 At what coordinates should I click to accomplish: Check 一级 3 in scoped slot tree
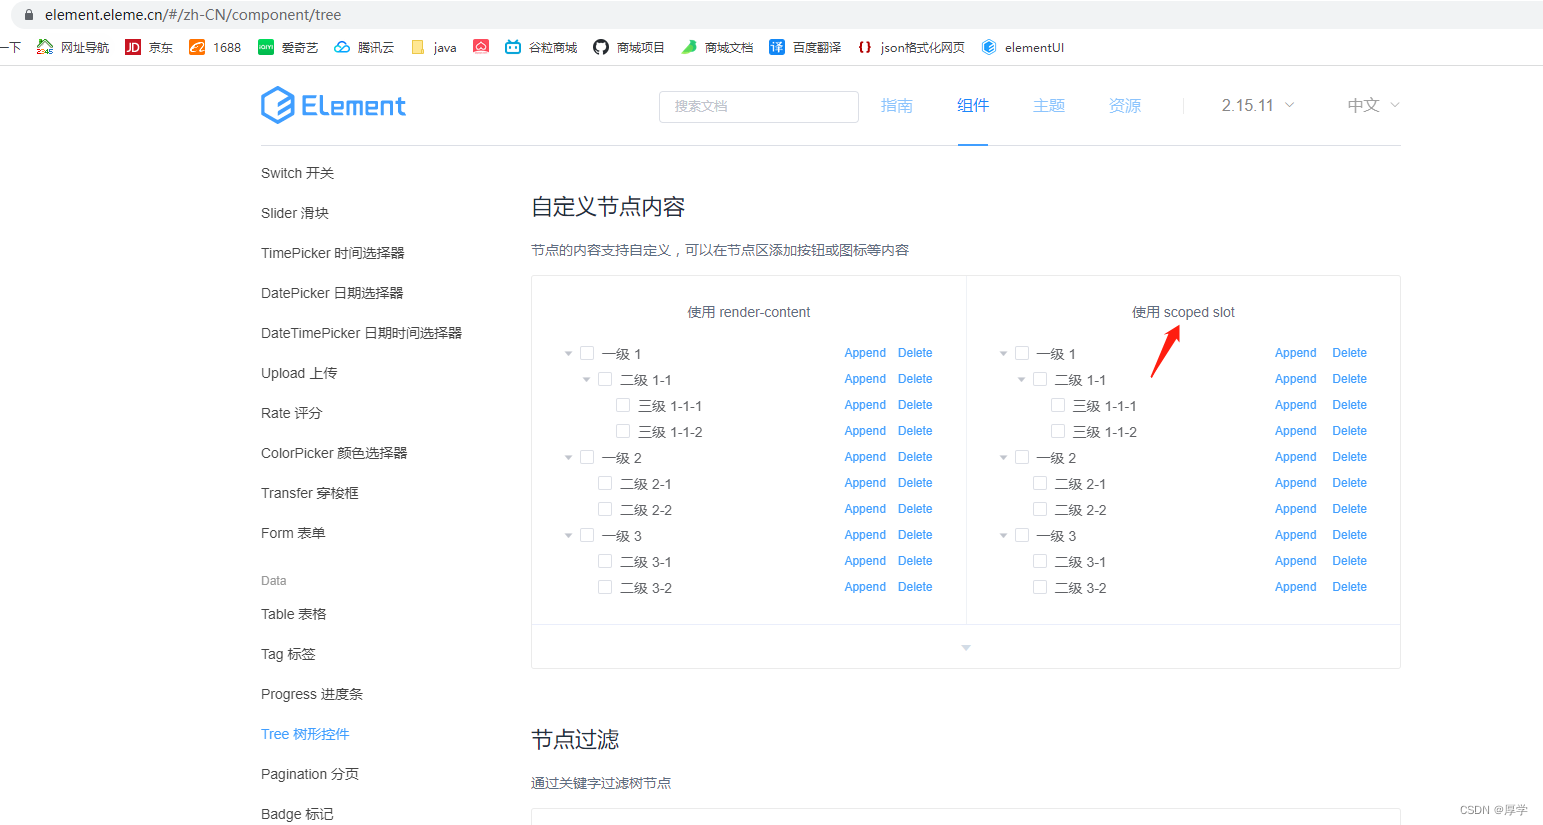(1022, 535)
